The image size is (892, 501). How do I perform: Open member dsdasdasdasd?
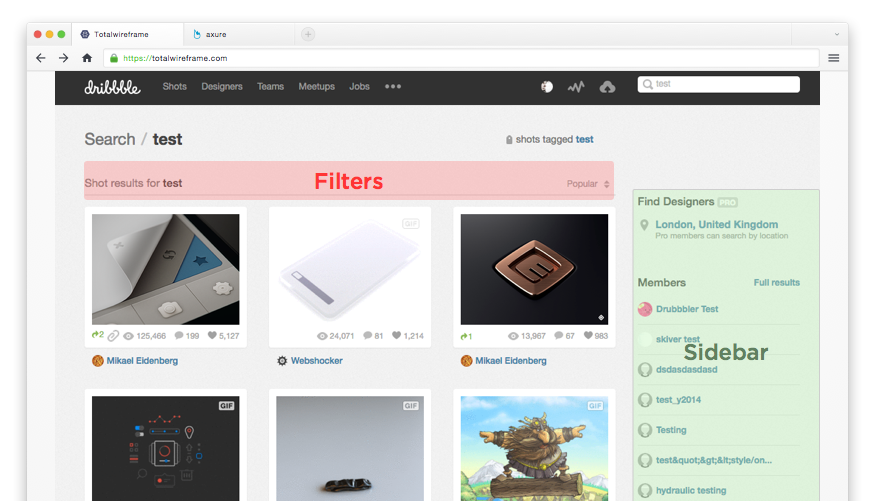(x=686, y=370)
